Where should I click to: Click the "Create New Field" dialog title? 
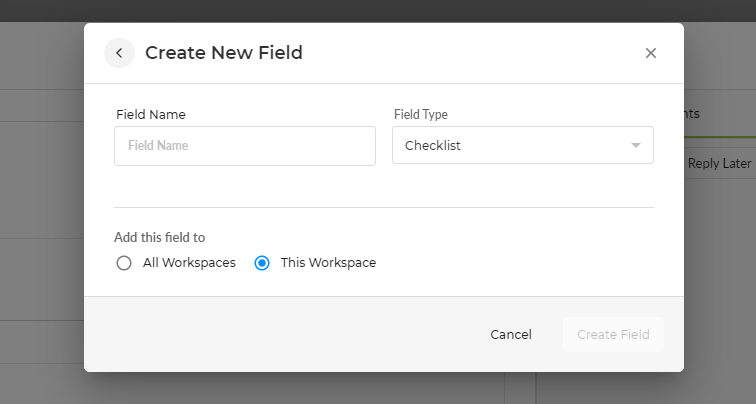tap(224, 53)
